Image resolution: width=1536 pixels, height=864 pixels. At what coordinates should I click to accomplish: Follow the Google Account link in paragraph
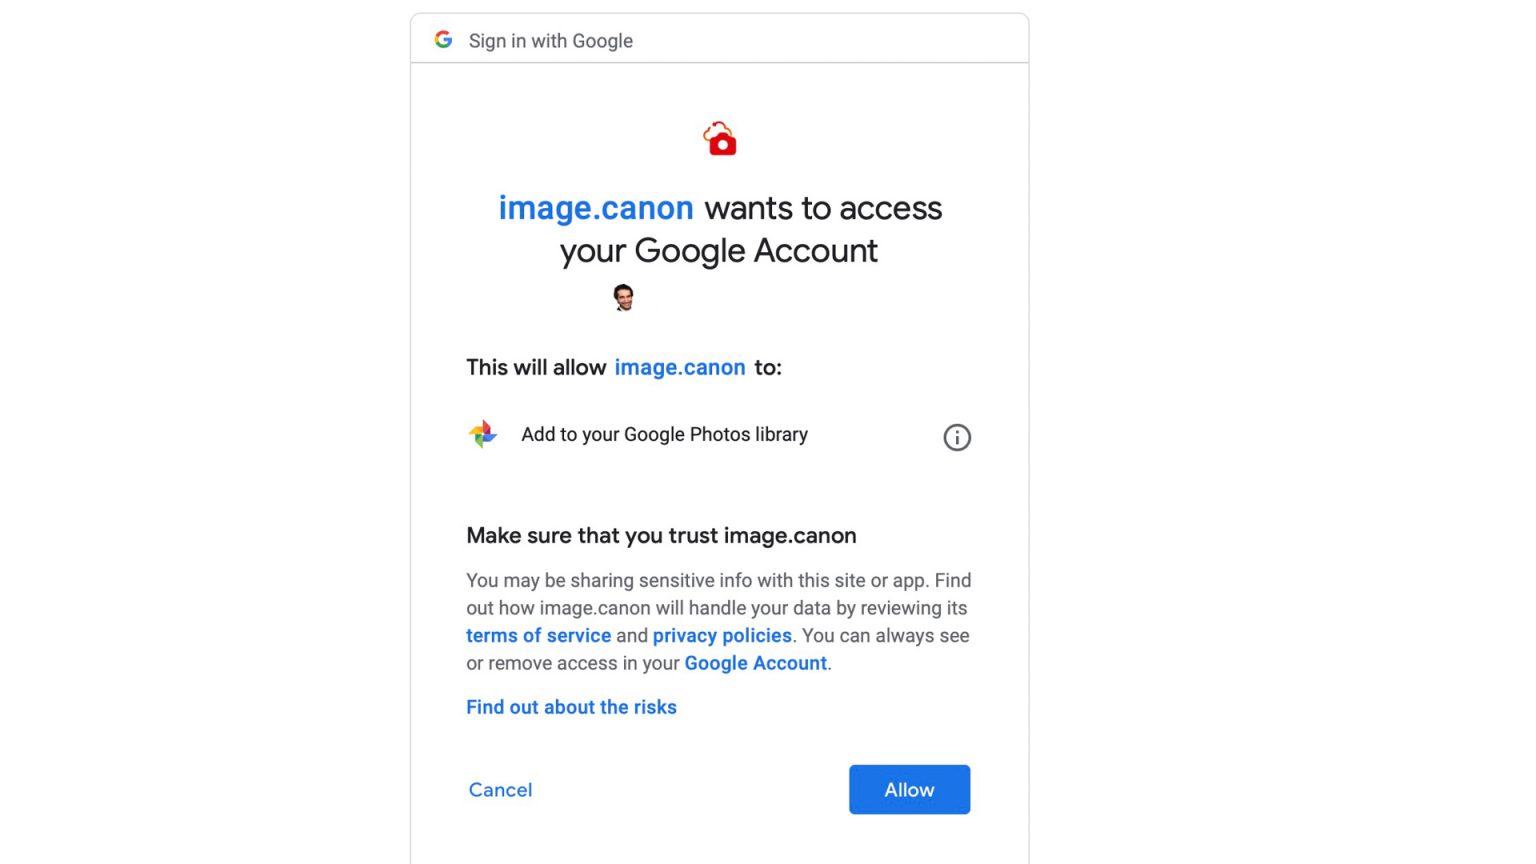click(x=755, y=663)
